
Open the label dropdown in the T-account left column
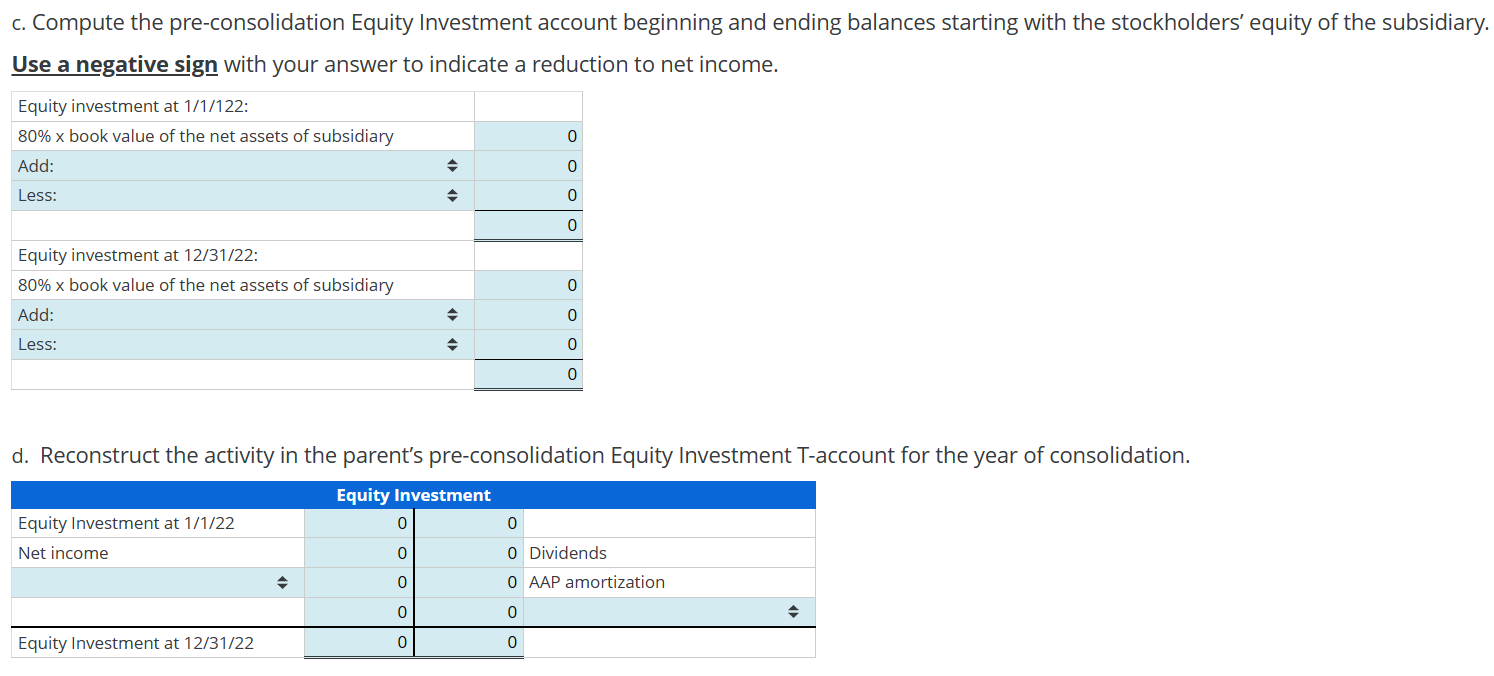click(x=284, y=581)
